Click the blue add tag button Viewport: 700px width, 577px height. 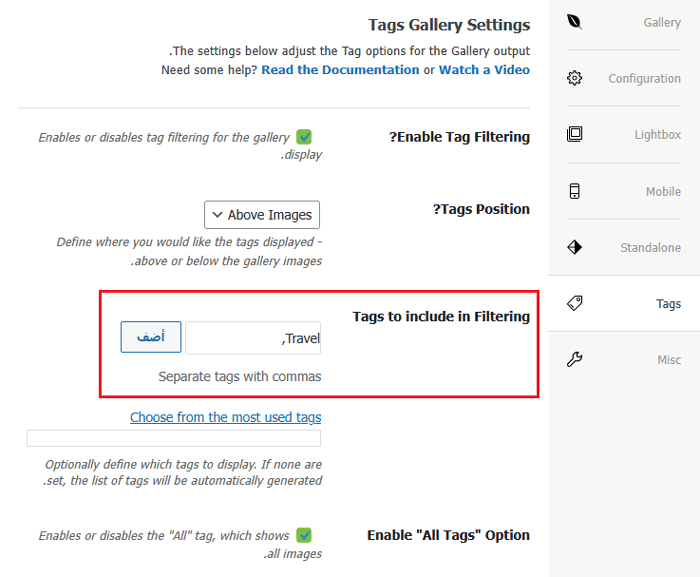coord(151,337)
